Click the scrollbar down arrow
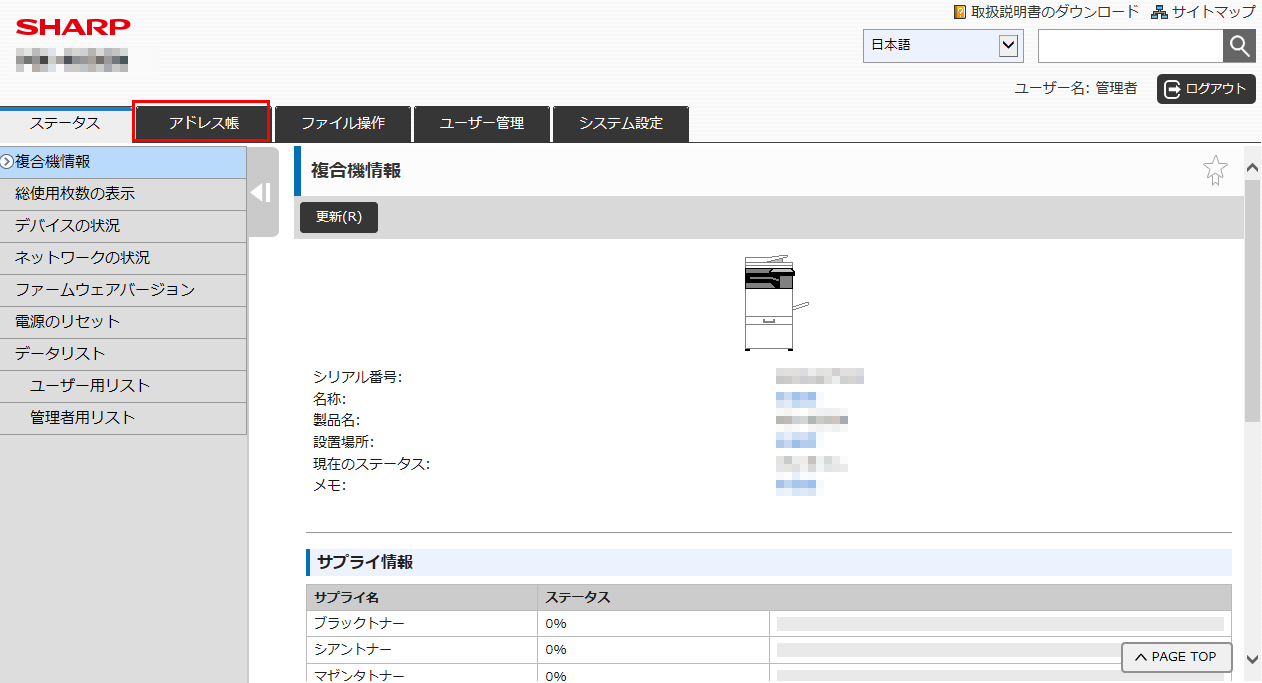Viewport: 1262px width, 683px height. click(1252, 658)
